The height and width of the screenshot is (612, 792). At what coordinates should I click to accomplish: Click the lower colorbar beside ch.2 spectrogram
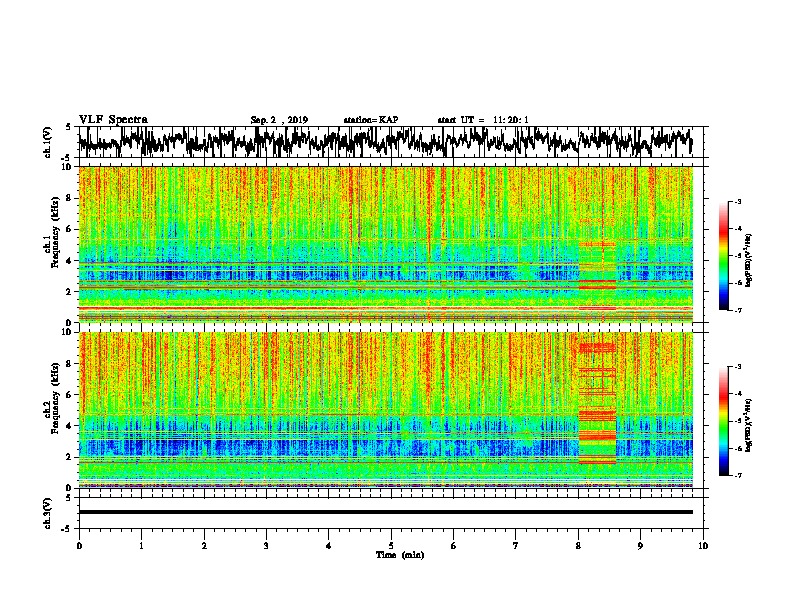point(723,421)
